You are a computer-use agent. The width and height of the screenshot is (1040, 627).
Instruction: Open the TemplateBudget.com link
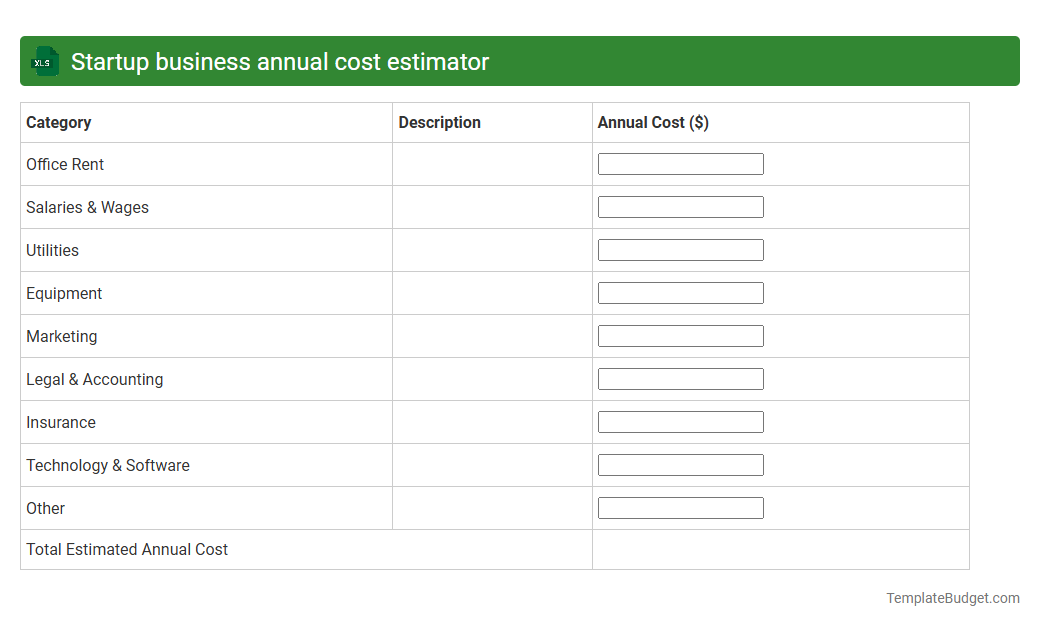pos(952,597)
